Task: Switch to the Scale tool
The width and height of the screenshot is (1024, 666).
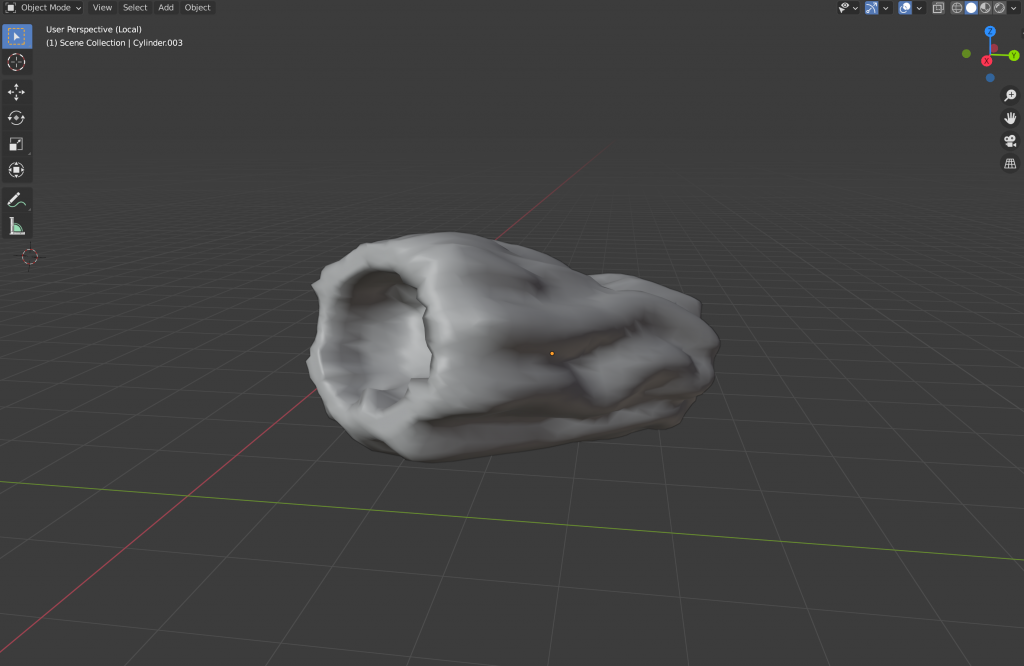Action: [16, 144]
